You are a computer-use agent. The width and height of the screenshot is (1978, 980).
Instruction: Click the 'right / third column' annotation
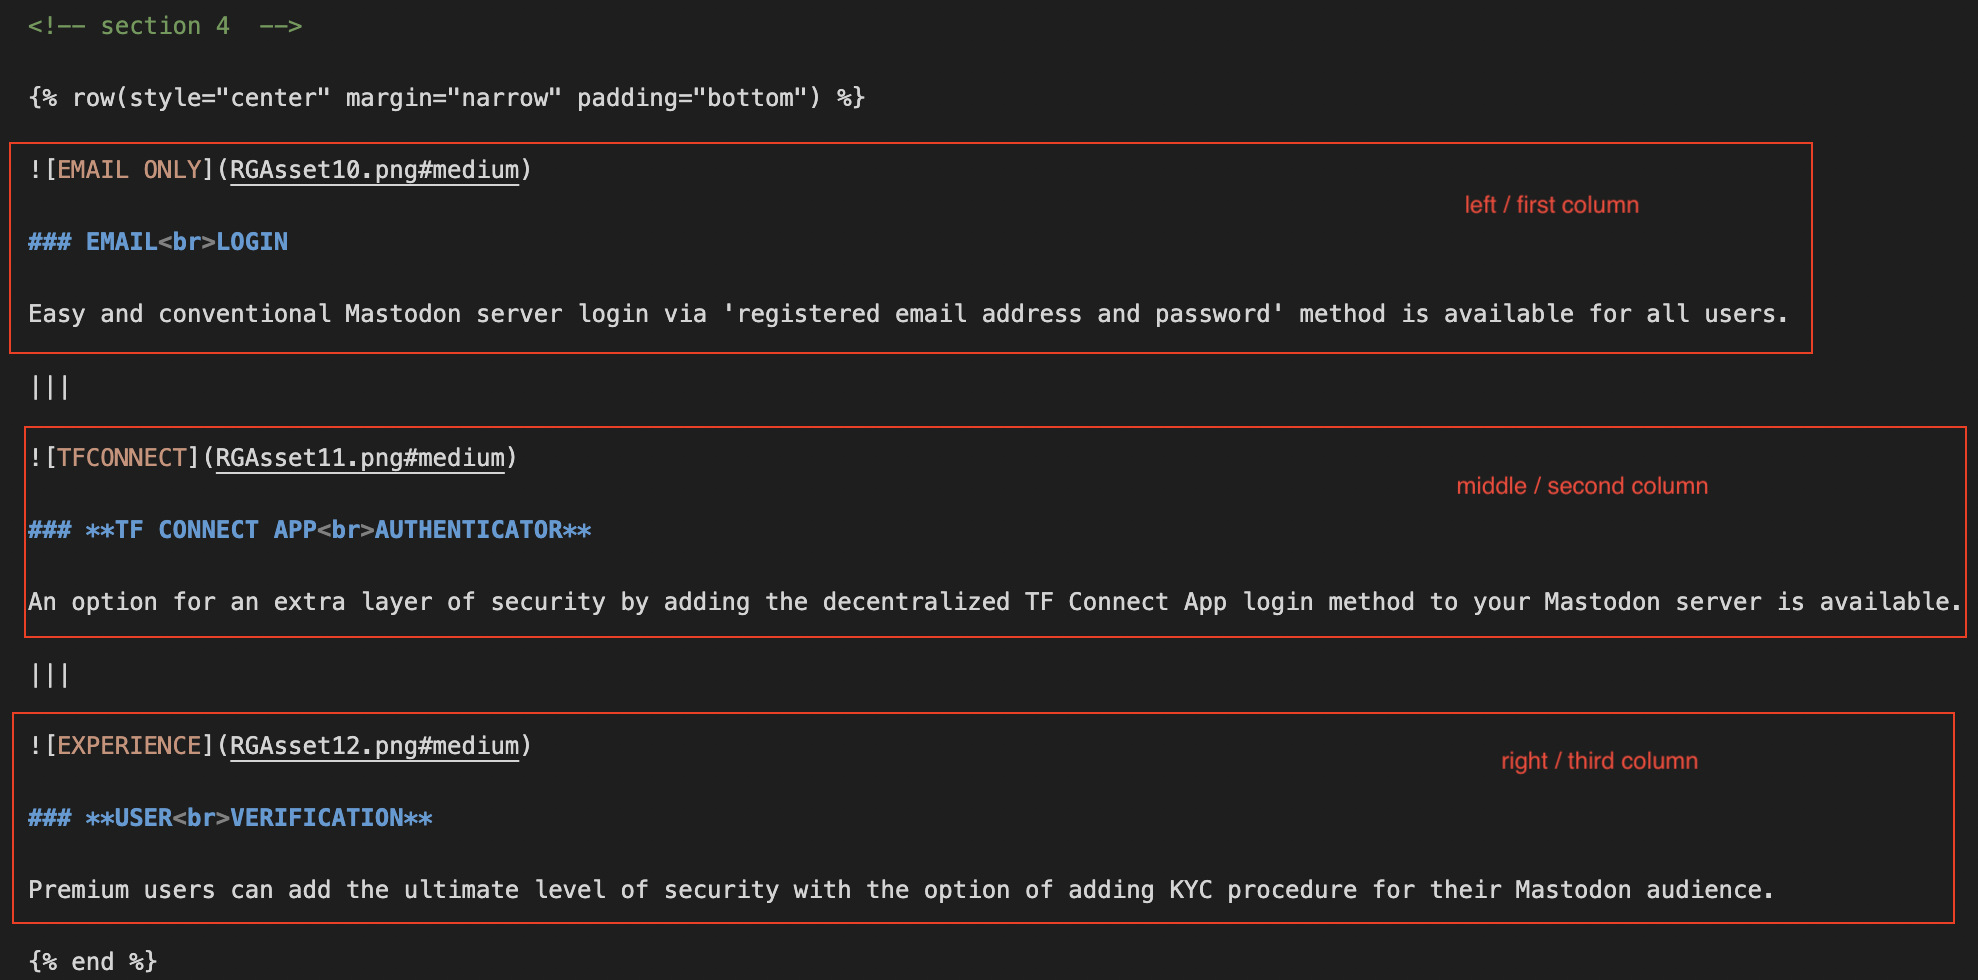(x=1599, y=761)
